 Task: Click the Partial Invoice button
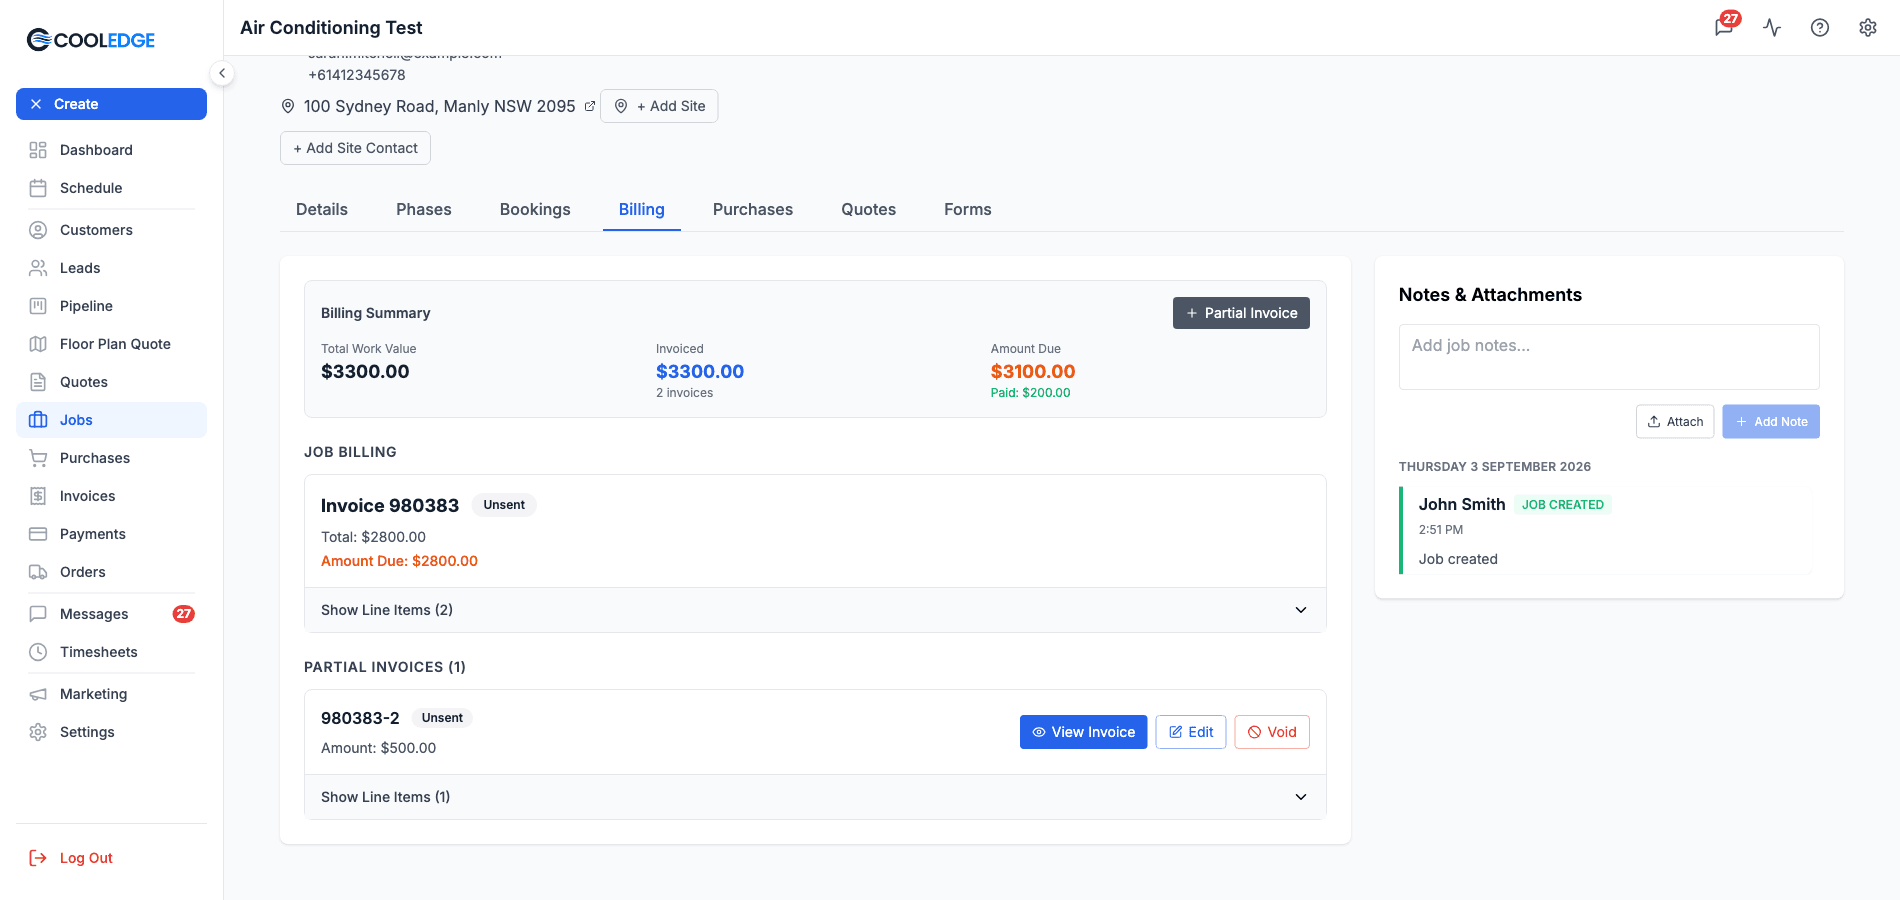click(x=1241, y=313)
